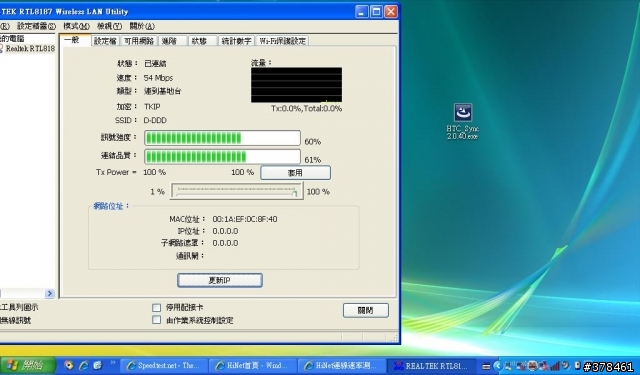
Task: Click the 0.0.0.0 value beside IP位址
Action: coord(225,231)
